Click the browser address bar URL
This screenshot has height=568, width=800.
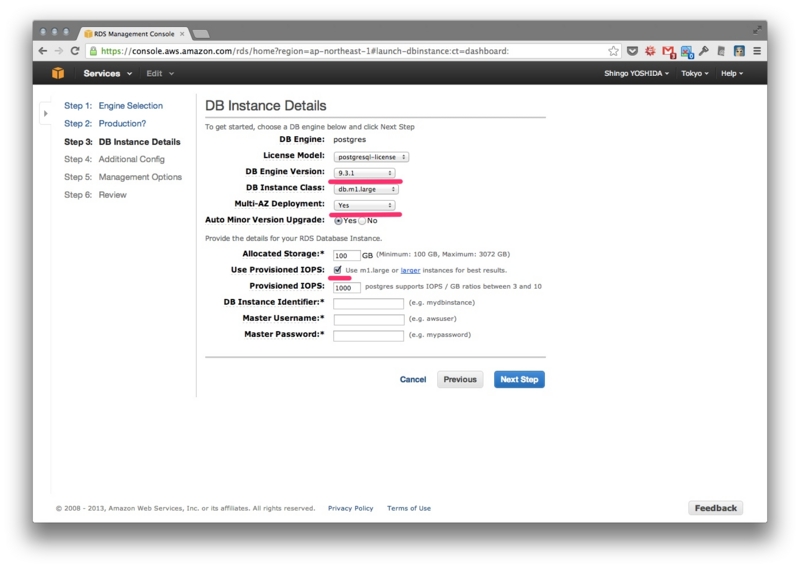pyautogui.click(x=305, y=51)
